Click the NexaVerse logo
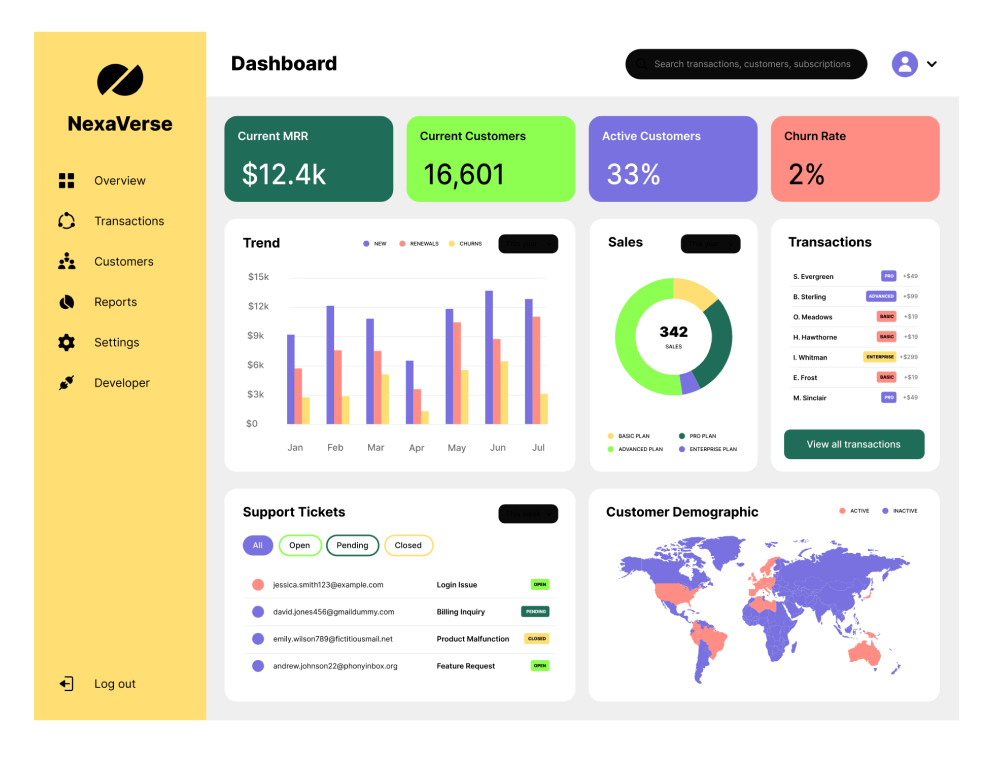Image resolution: width=998 pixels, height=762 pixels. pos(120,80)
